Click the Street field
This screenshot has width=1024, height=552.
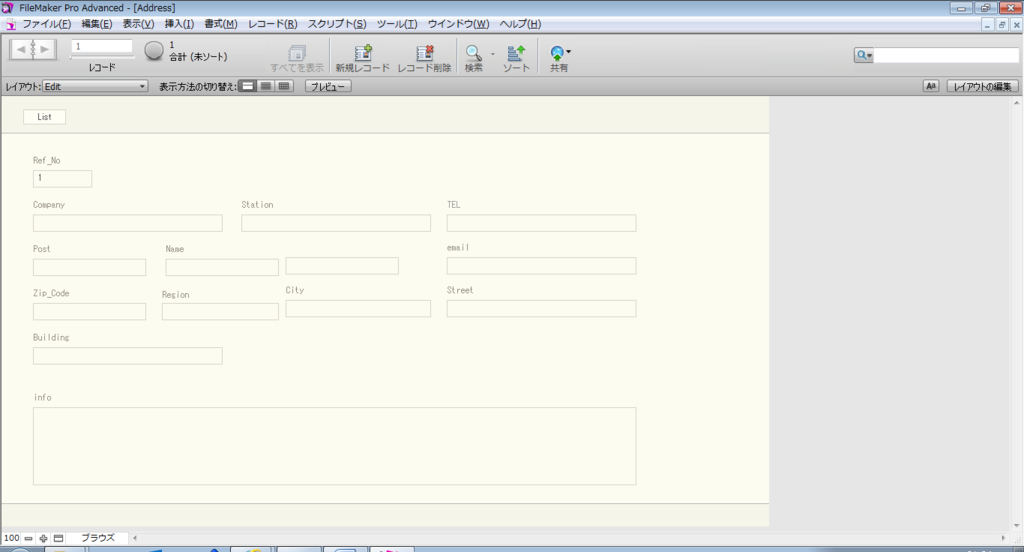click(x=541, y=308)
